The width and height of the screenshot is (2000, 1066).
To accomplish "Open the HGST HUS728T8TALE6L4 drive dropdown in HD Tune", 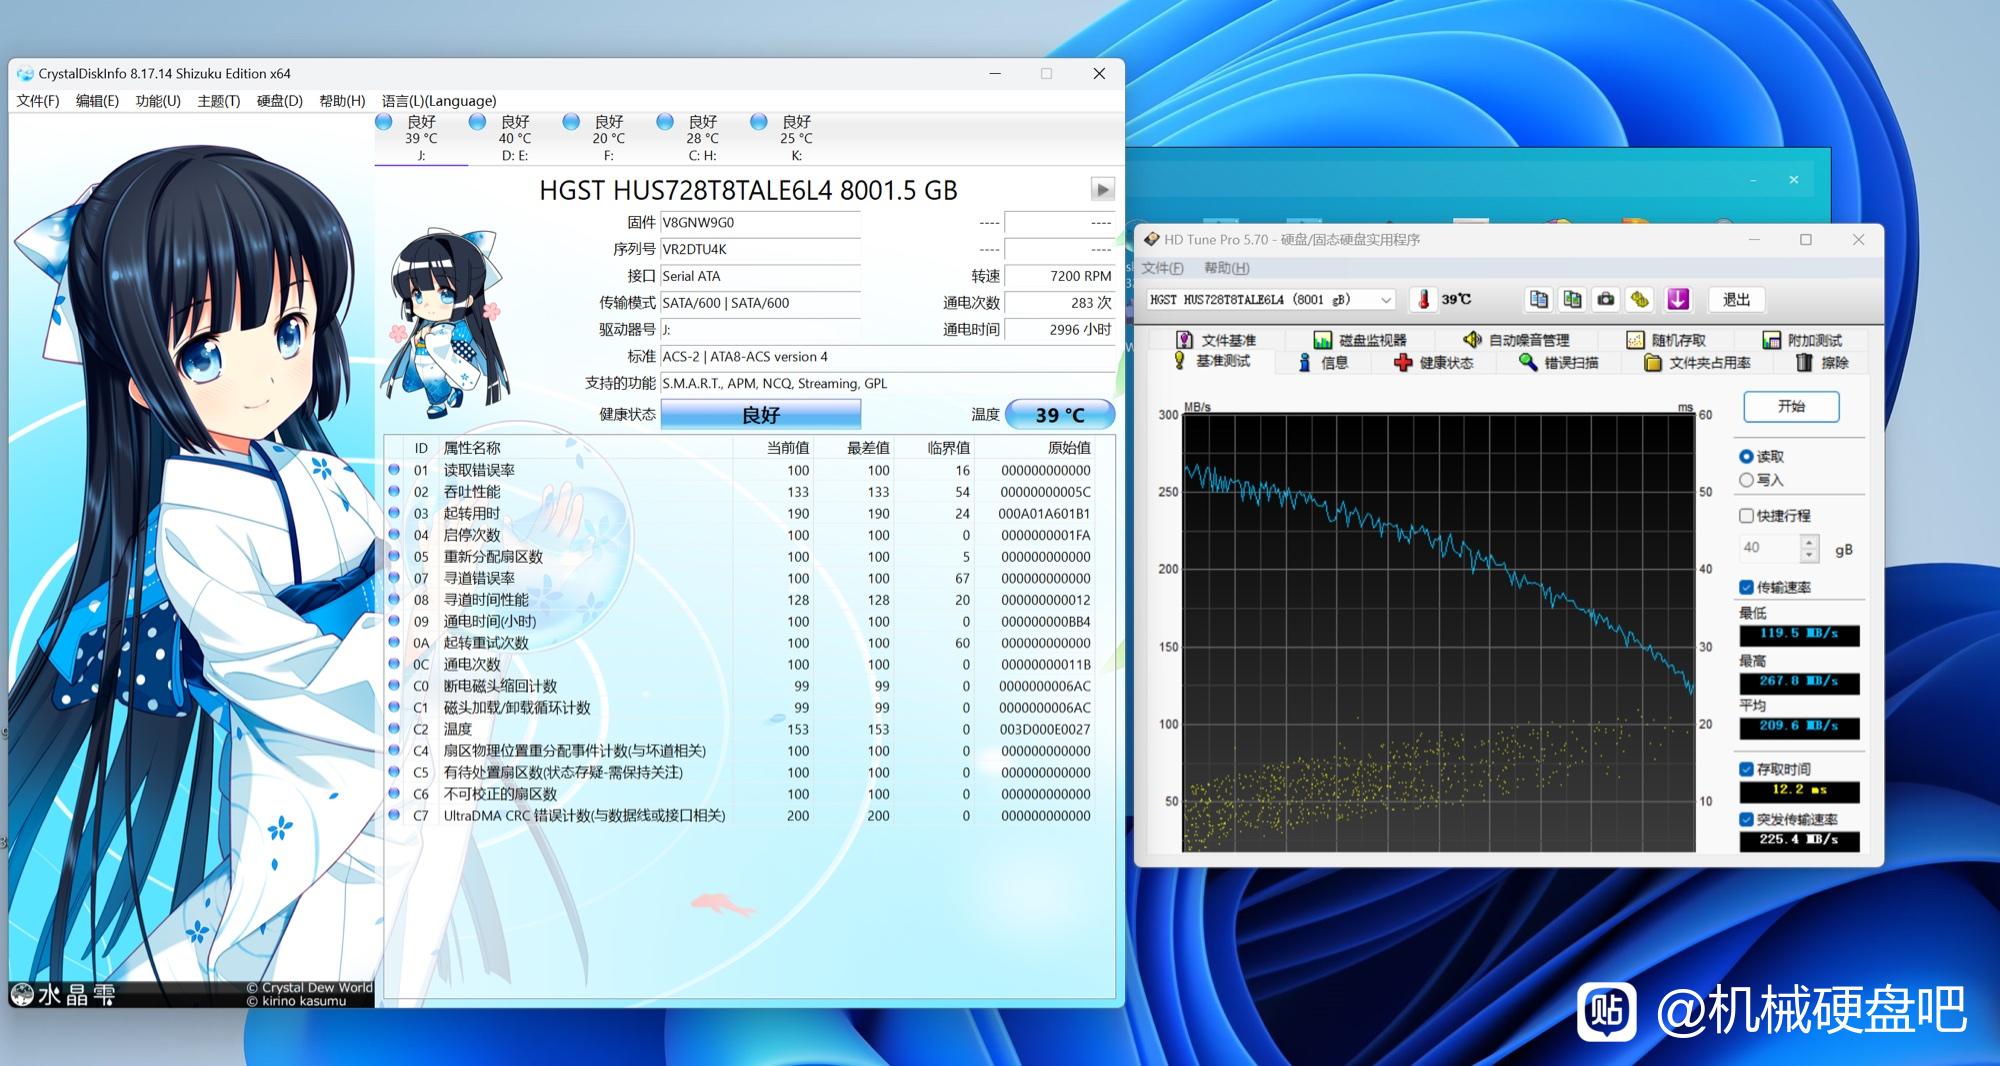I will (x=1271, y=299).
